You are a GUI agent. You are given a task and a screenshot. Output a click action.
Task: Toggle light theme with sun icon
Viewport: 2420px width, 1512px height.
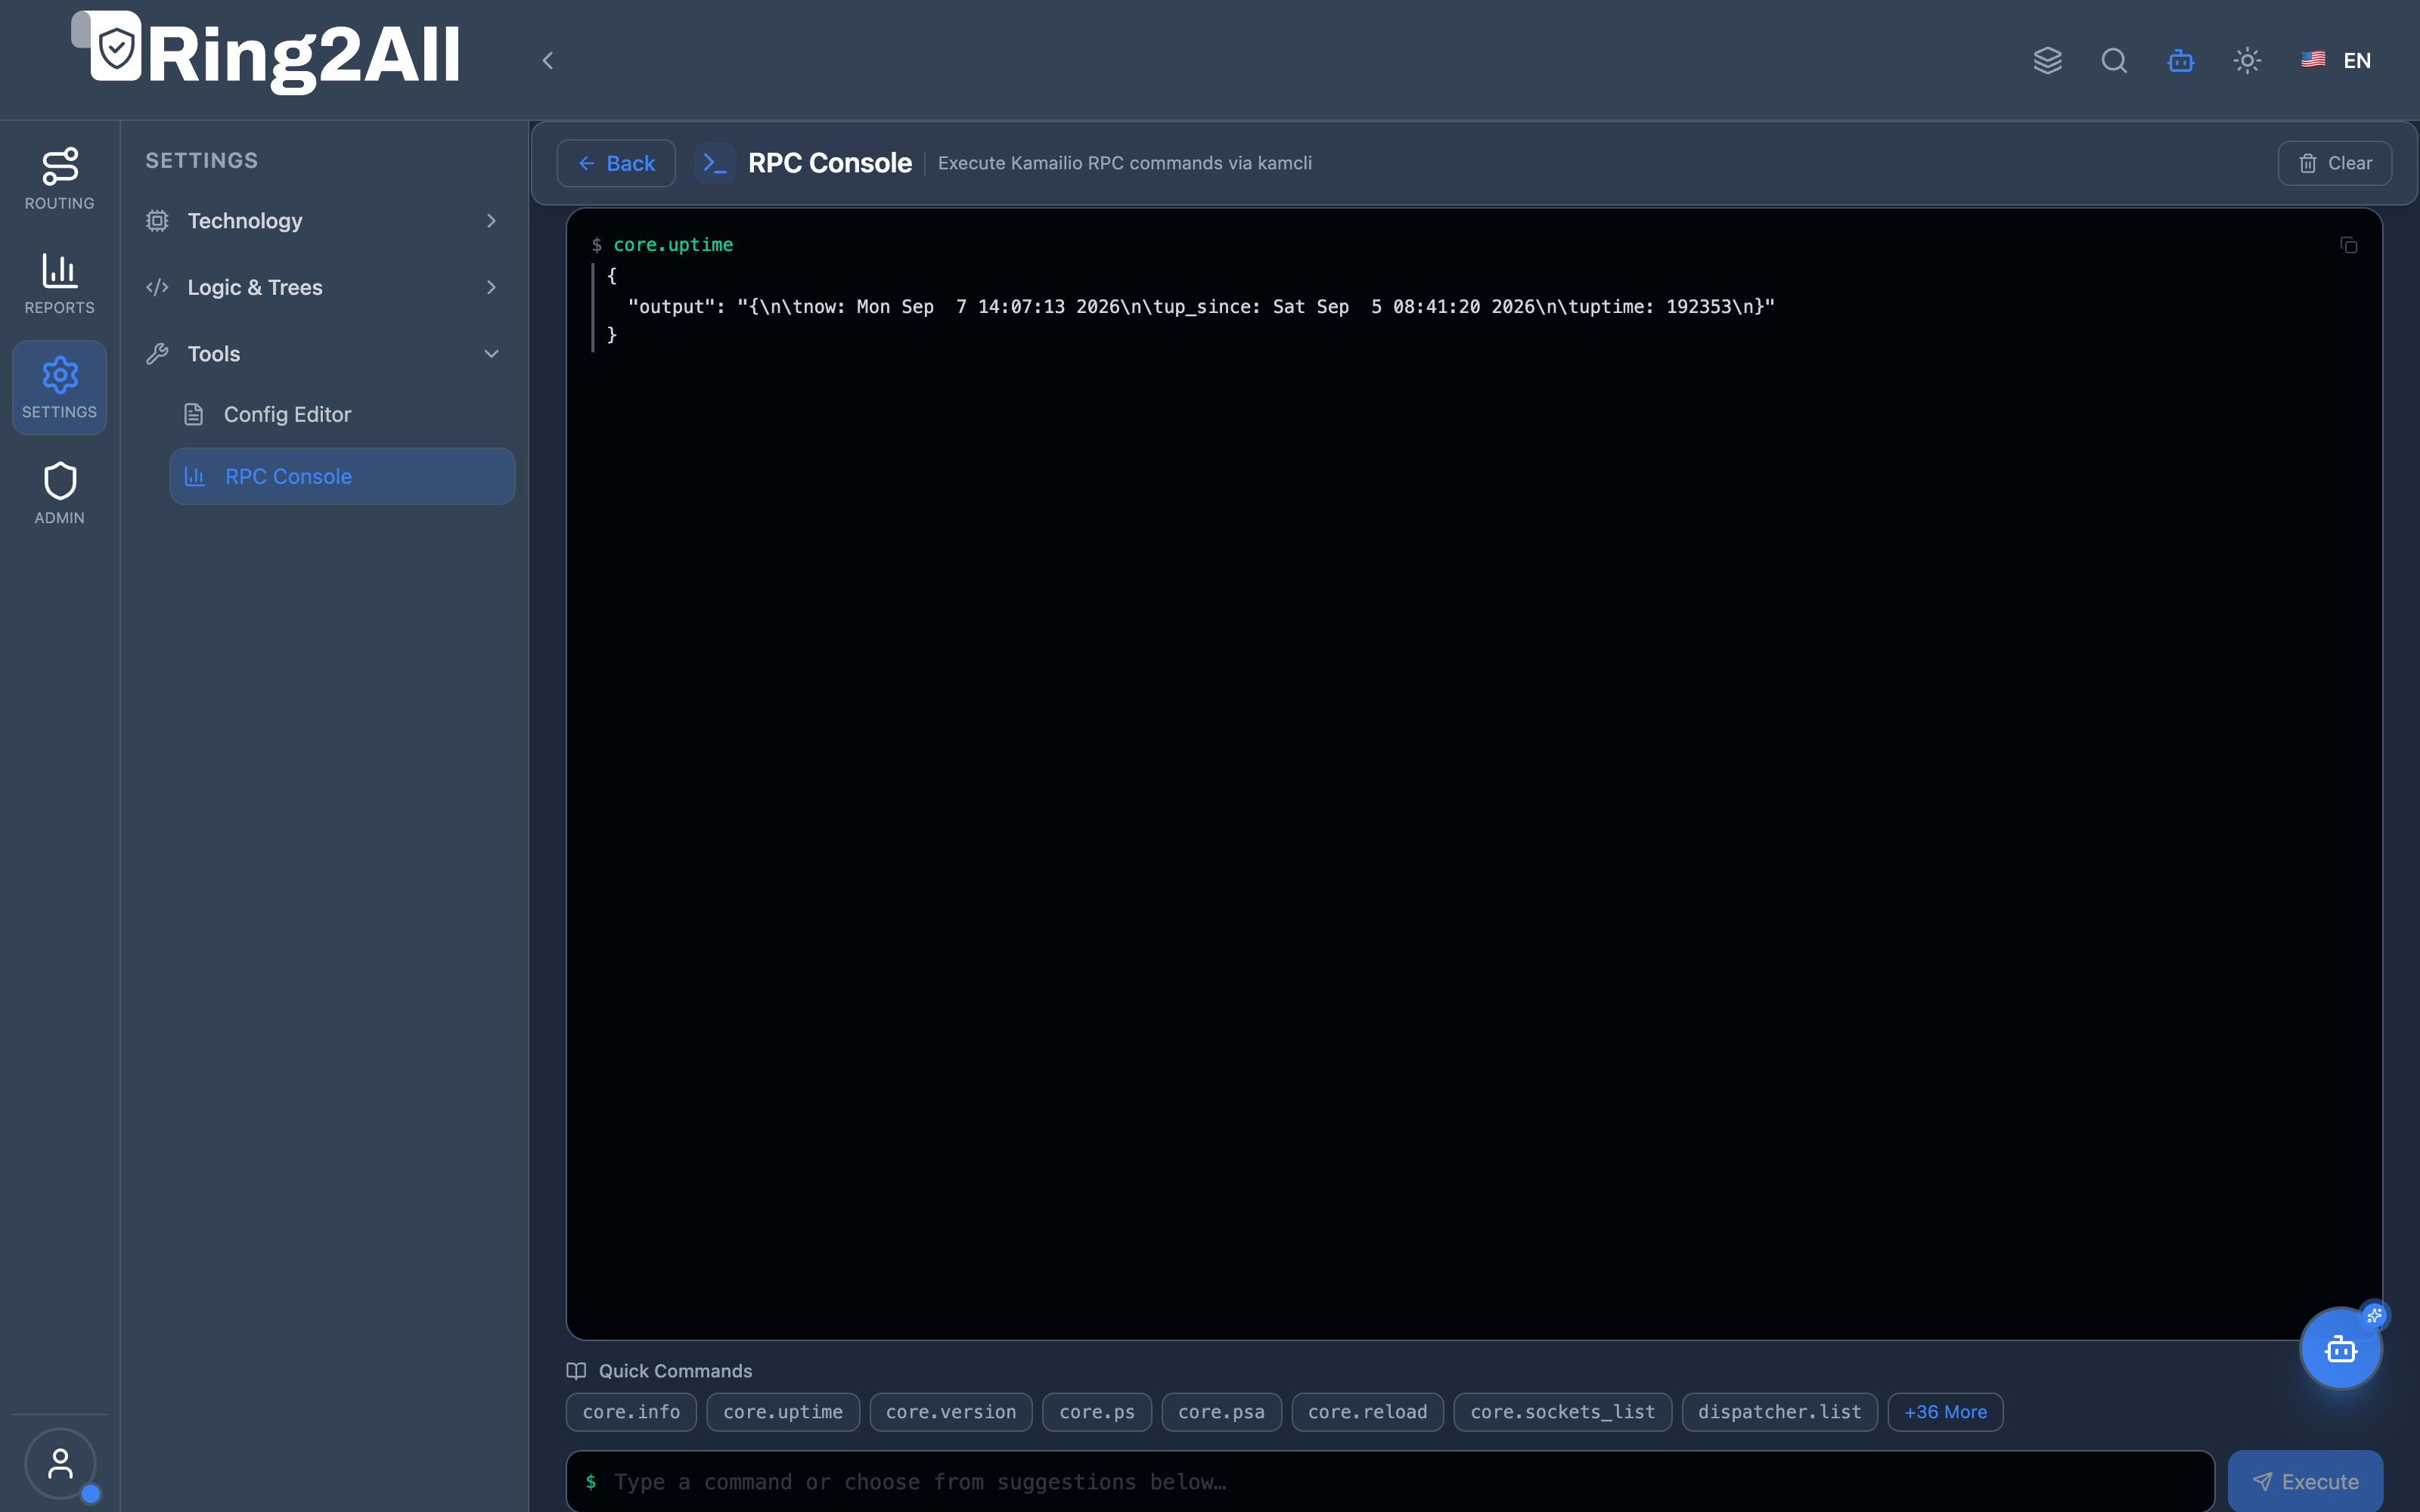pyautogui.click(x=2247, y=61)
